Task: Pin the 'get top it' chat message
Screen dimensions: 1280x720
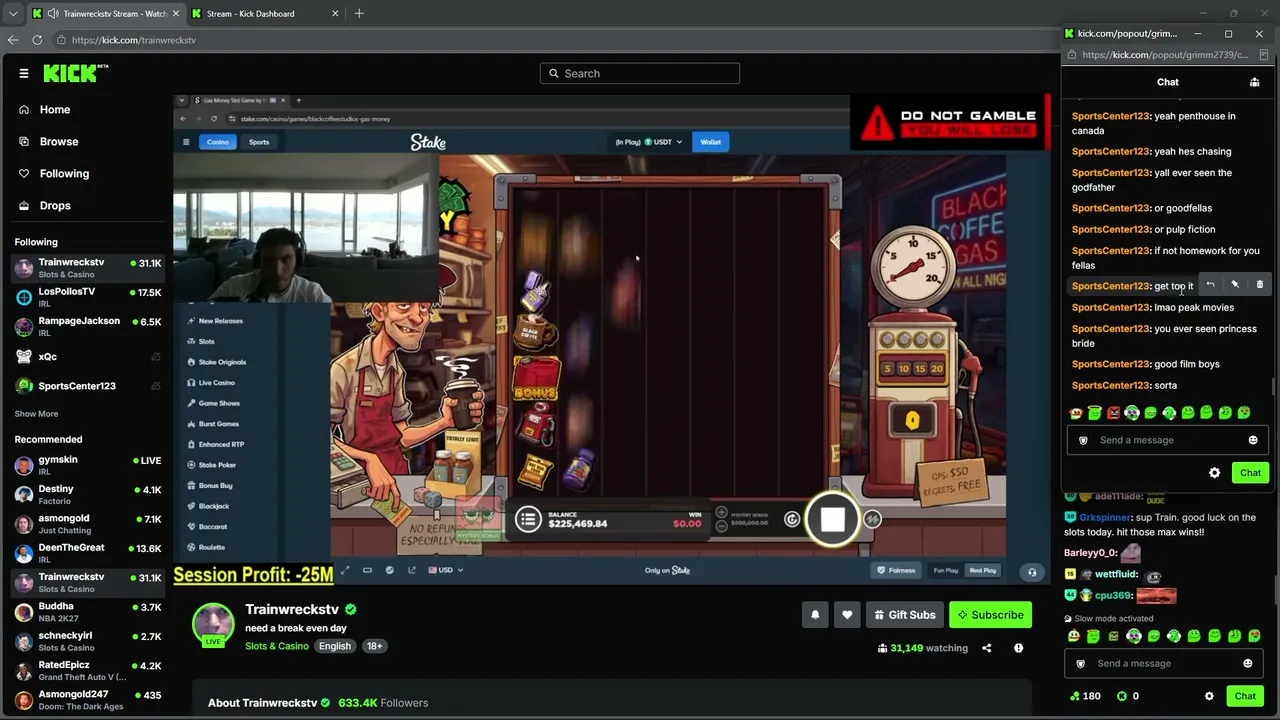Action: pos(1235,285)
